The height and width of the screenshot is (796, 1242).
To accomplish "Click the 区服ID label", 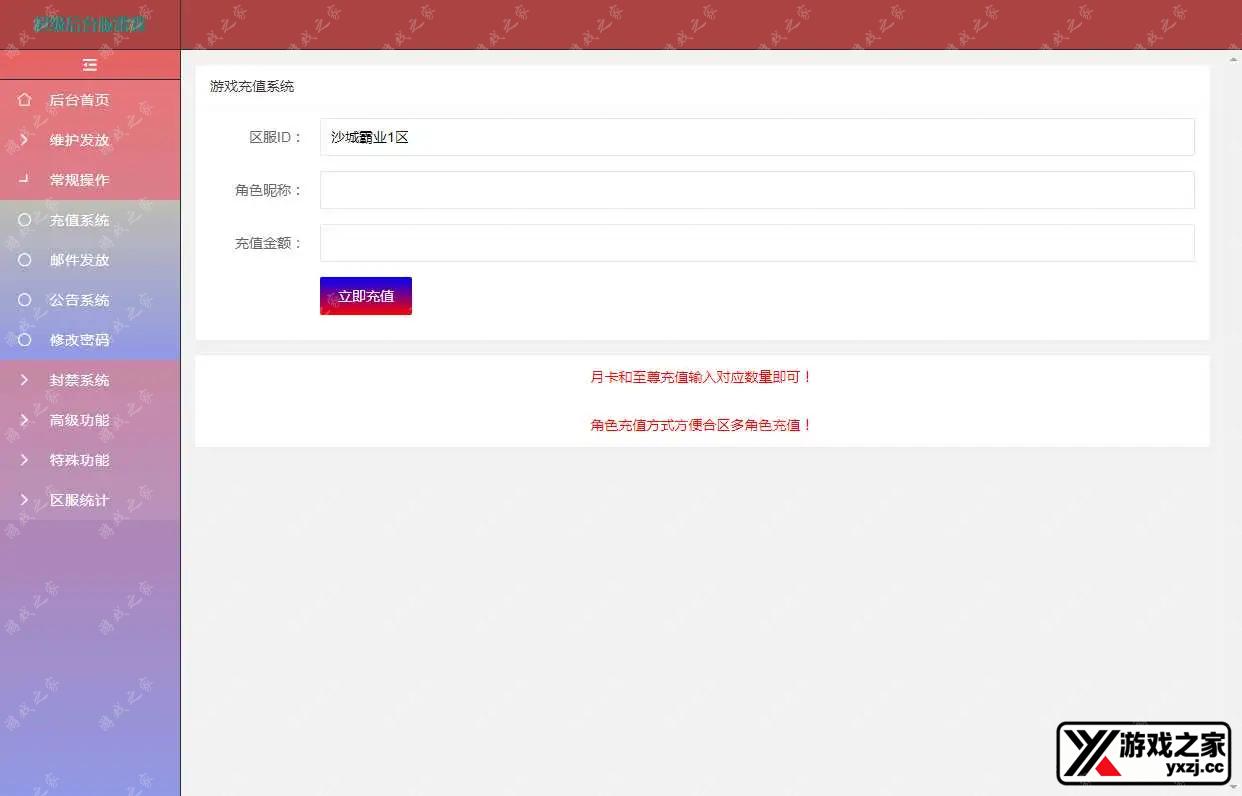I will pyautogui.click(x=275, y=138).
